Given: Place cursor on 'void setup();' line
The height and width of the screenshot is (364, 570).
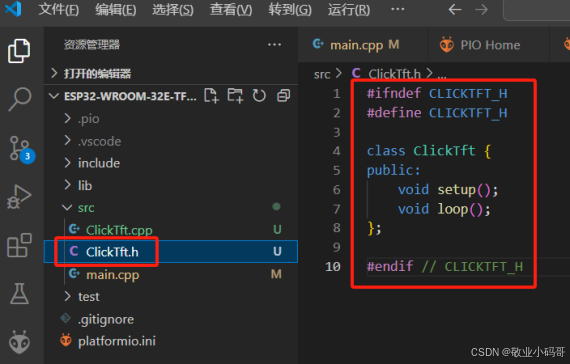Looking at the screenshot, I should (448, 190).
